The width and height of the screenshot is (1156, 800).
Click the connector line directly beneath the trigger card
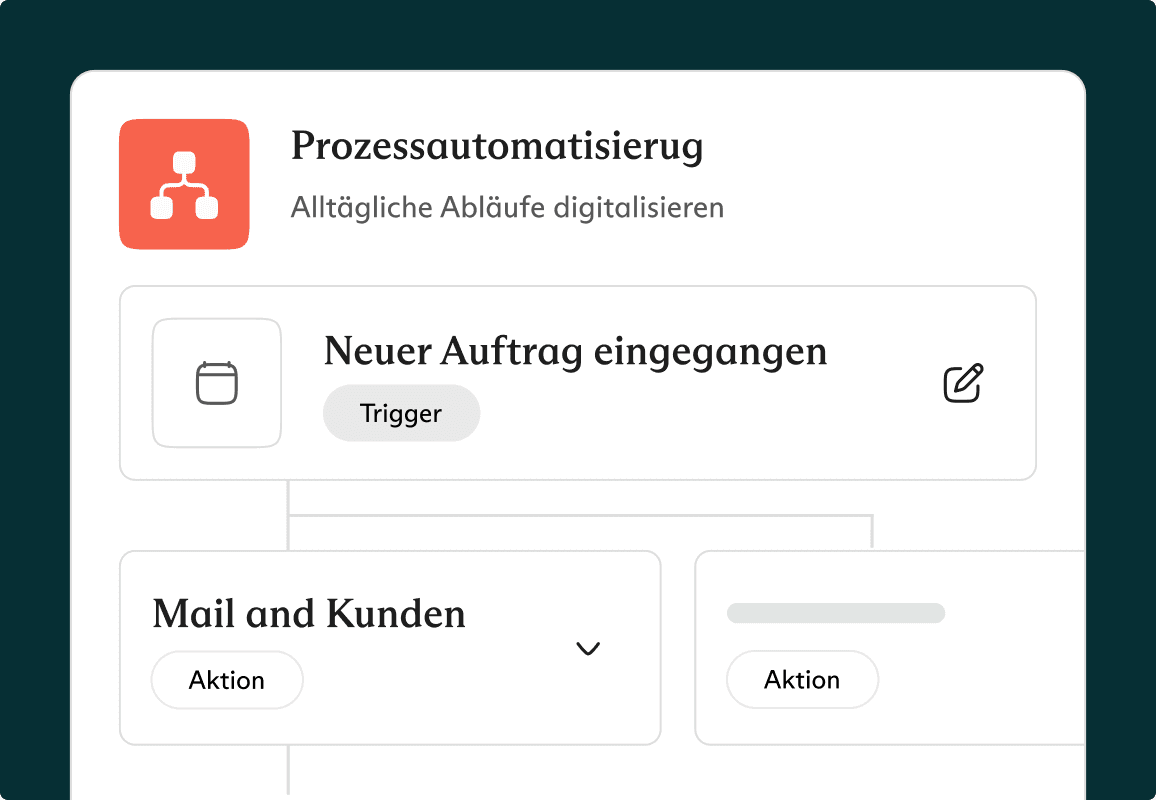tap(288, 497)
